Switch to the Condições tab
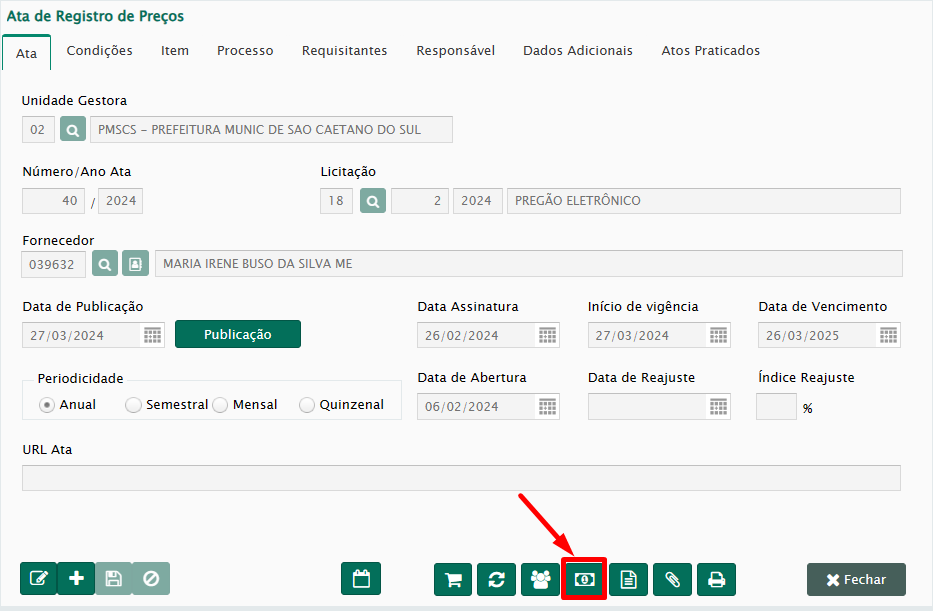Screen dimensions: 933x611 point(99,51)
